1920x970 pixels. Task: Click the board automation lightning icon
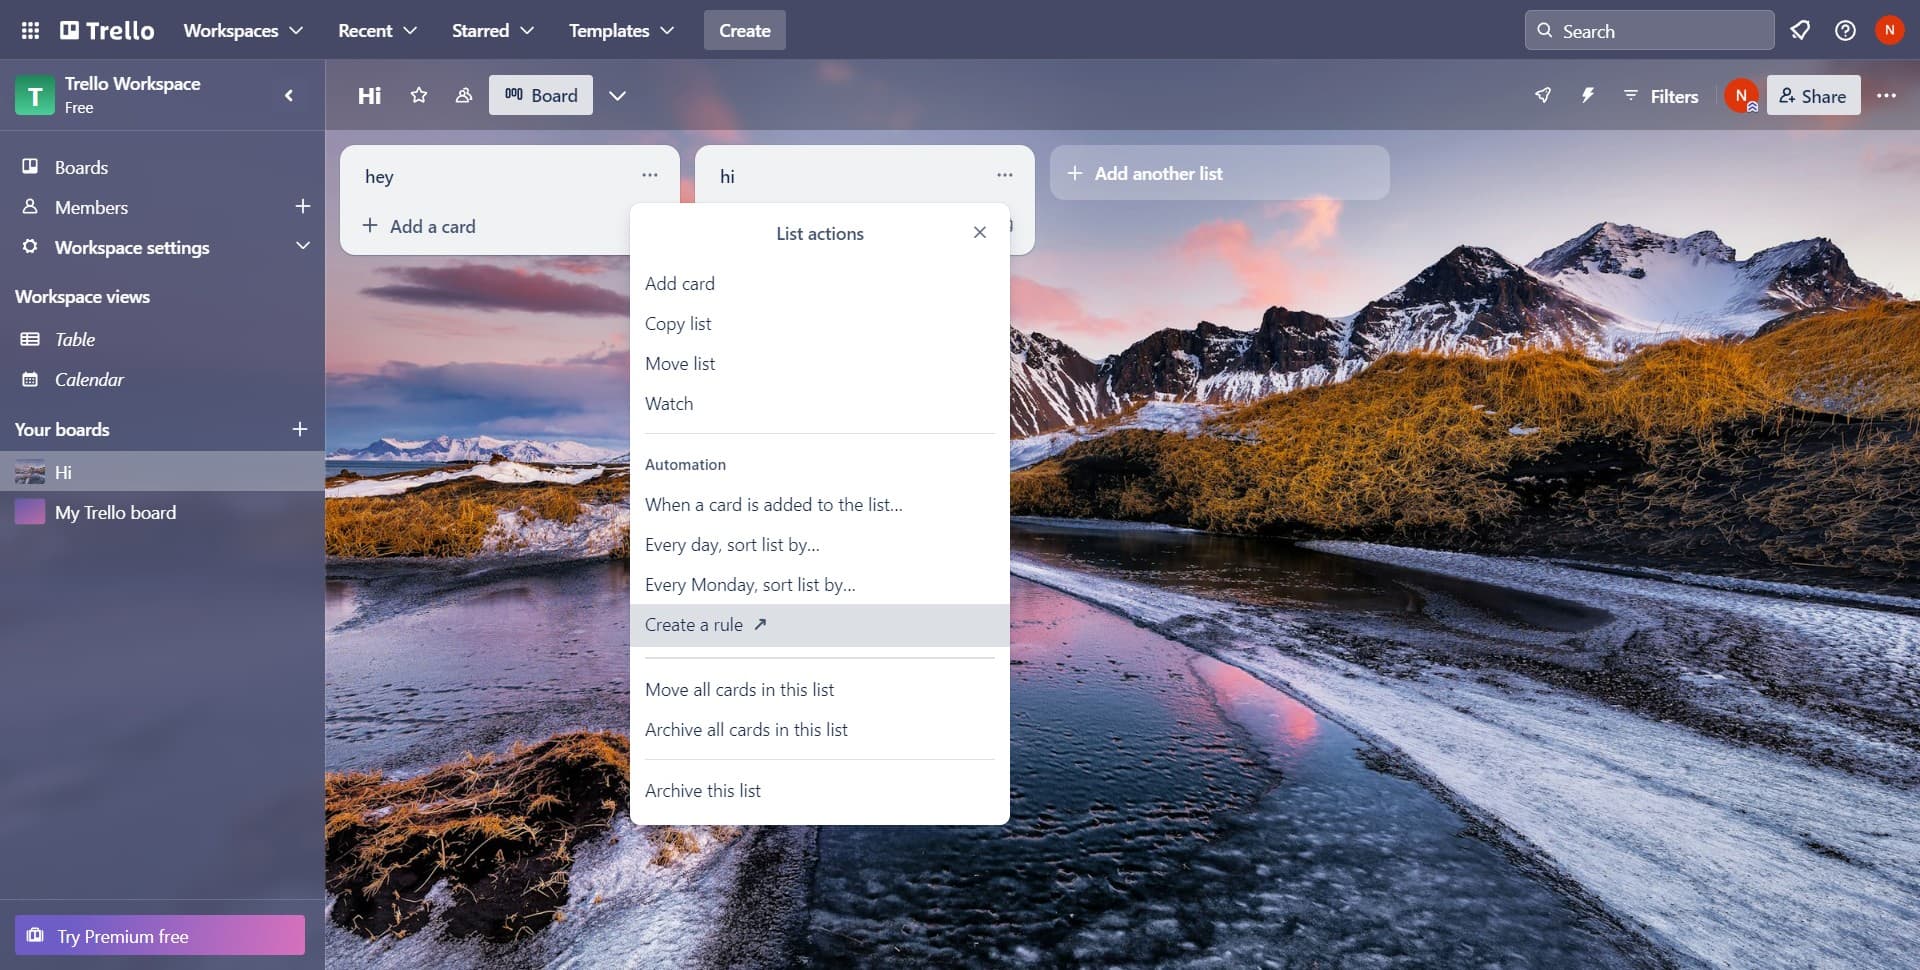point(1587,95)
